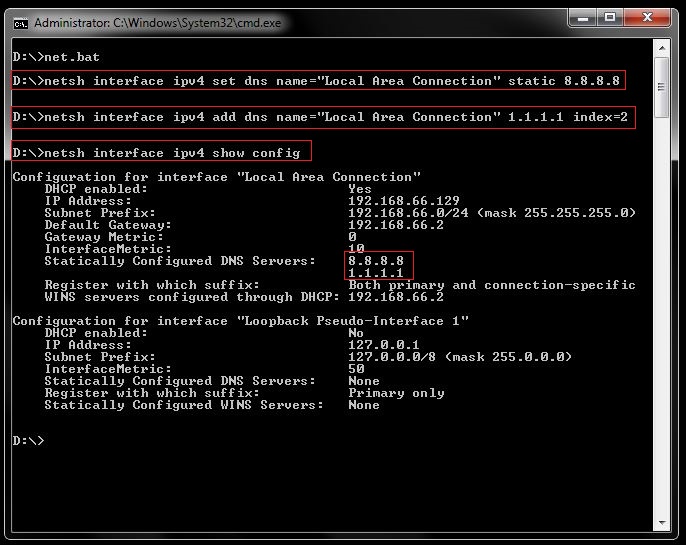Click the DHCP enabled value 'Yes'

click(x=360, y=189)
